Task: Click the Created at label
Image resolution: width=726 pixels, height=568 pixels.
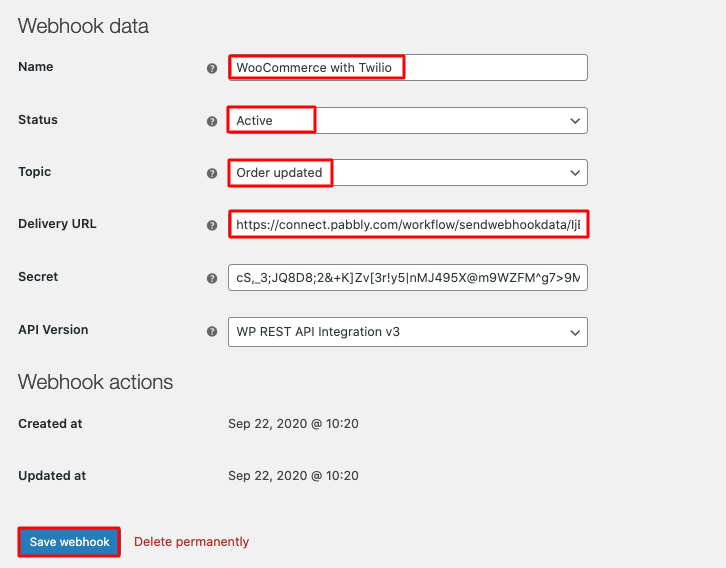Action: coord(50,424)
